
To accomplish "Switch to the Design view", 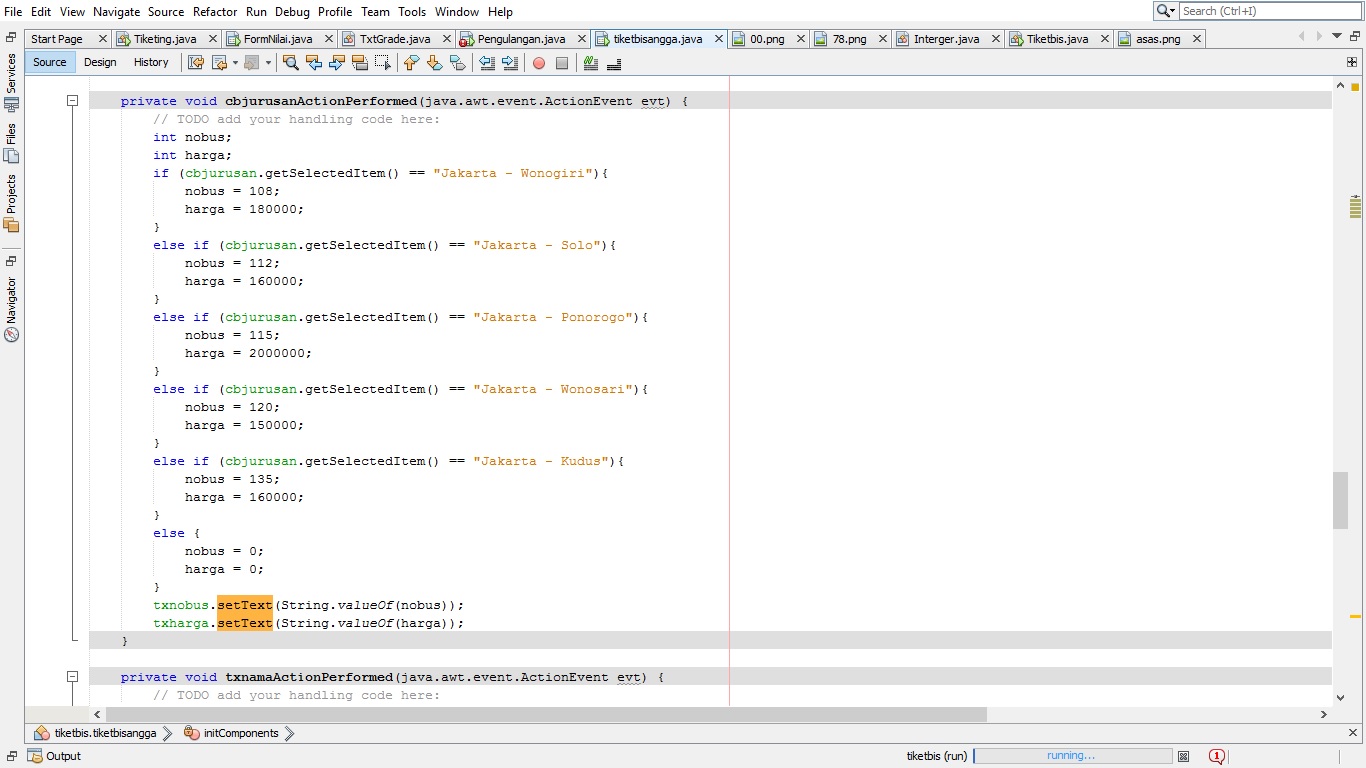I will (x=100, y=62).
